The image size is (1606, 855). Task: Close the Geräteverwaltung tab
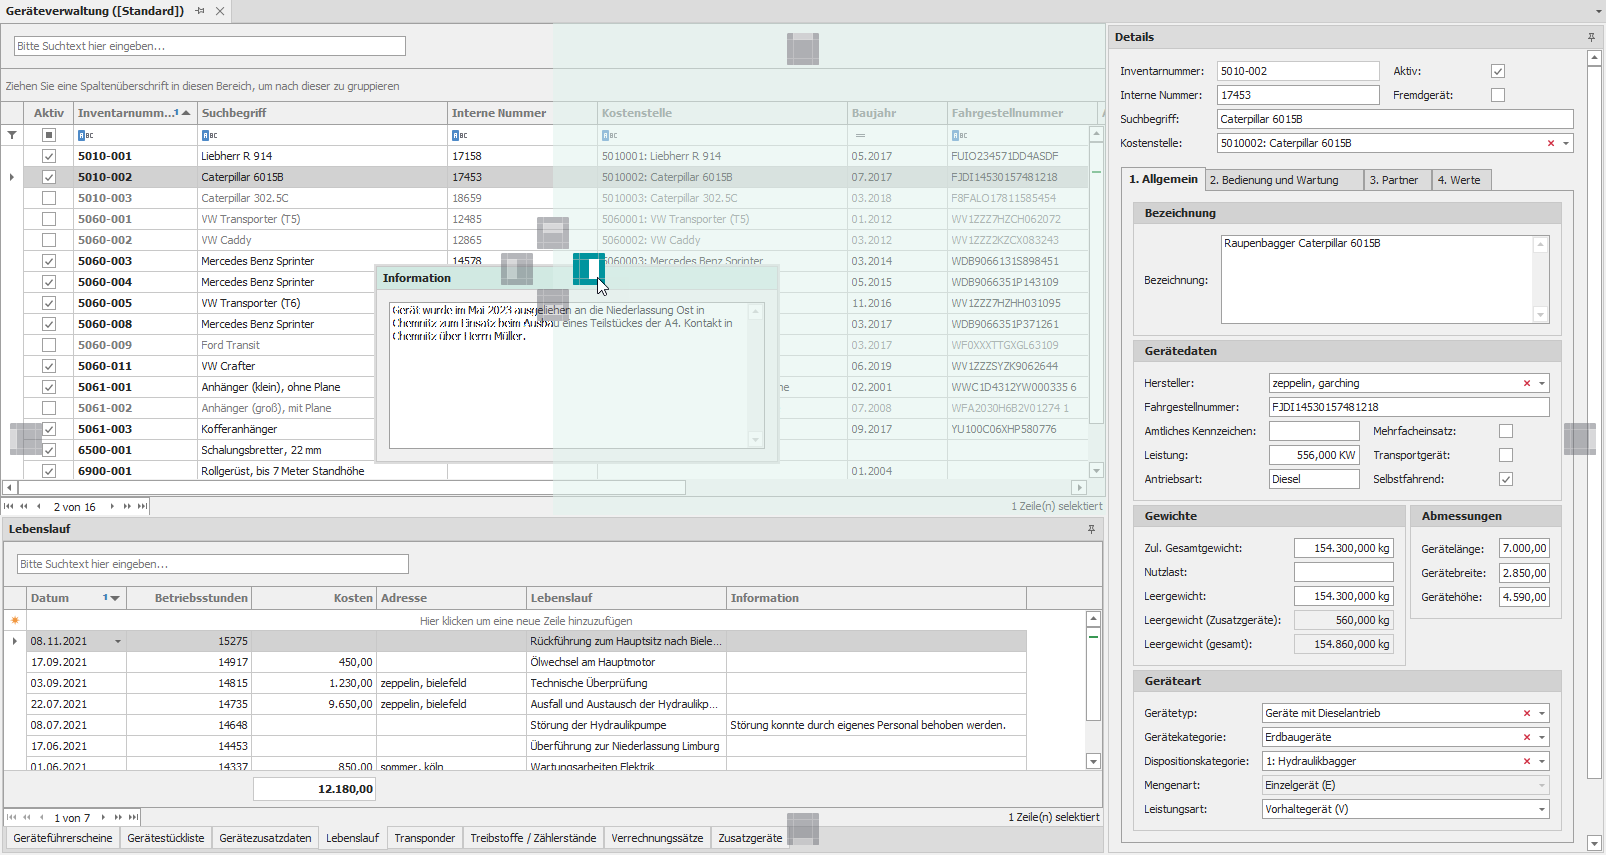(220, 11)
